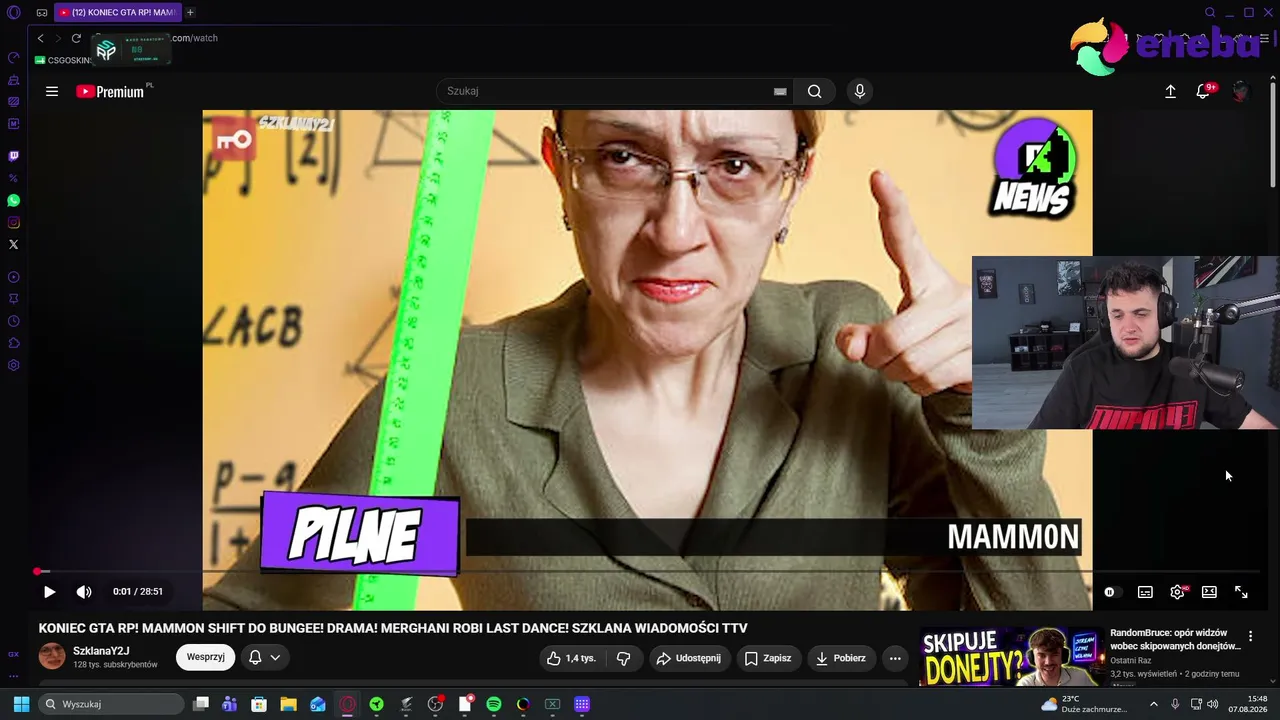
Task: Click the Windows taskbar Wyszukaj search box
Action: 110,704
